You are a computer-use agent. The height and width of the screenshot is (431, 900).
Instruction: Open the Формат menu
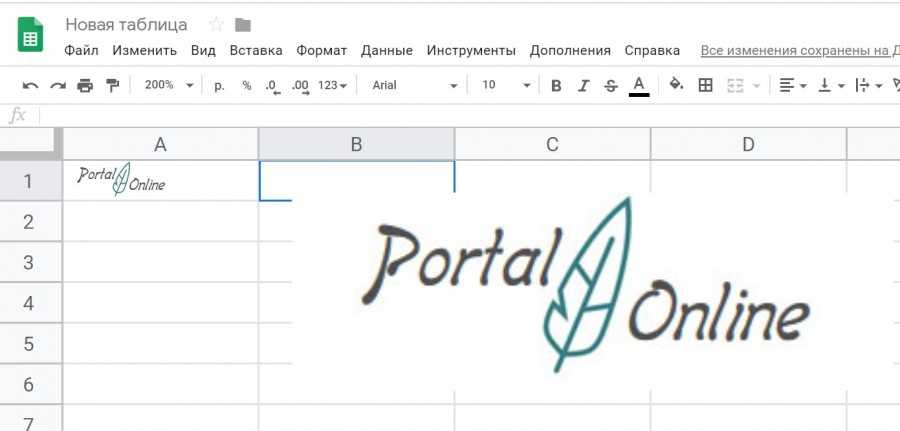click(x=321, y=50)
